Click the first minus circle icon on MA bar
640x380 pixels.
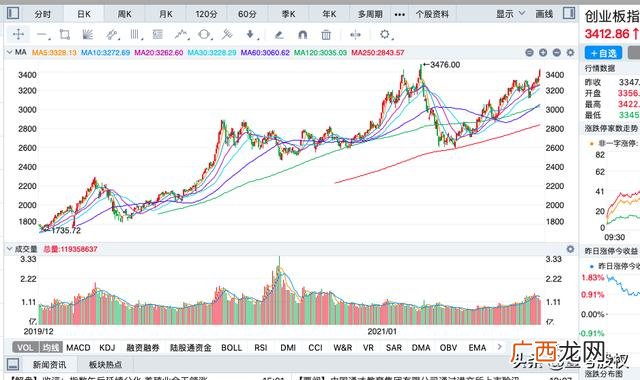point(529,52)
